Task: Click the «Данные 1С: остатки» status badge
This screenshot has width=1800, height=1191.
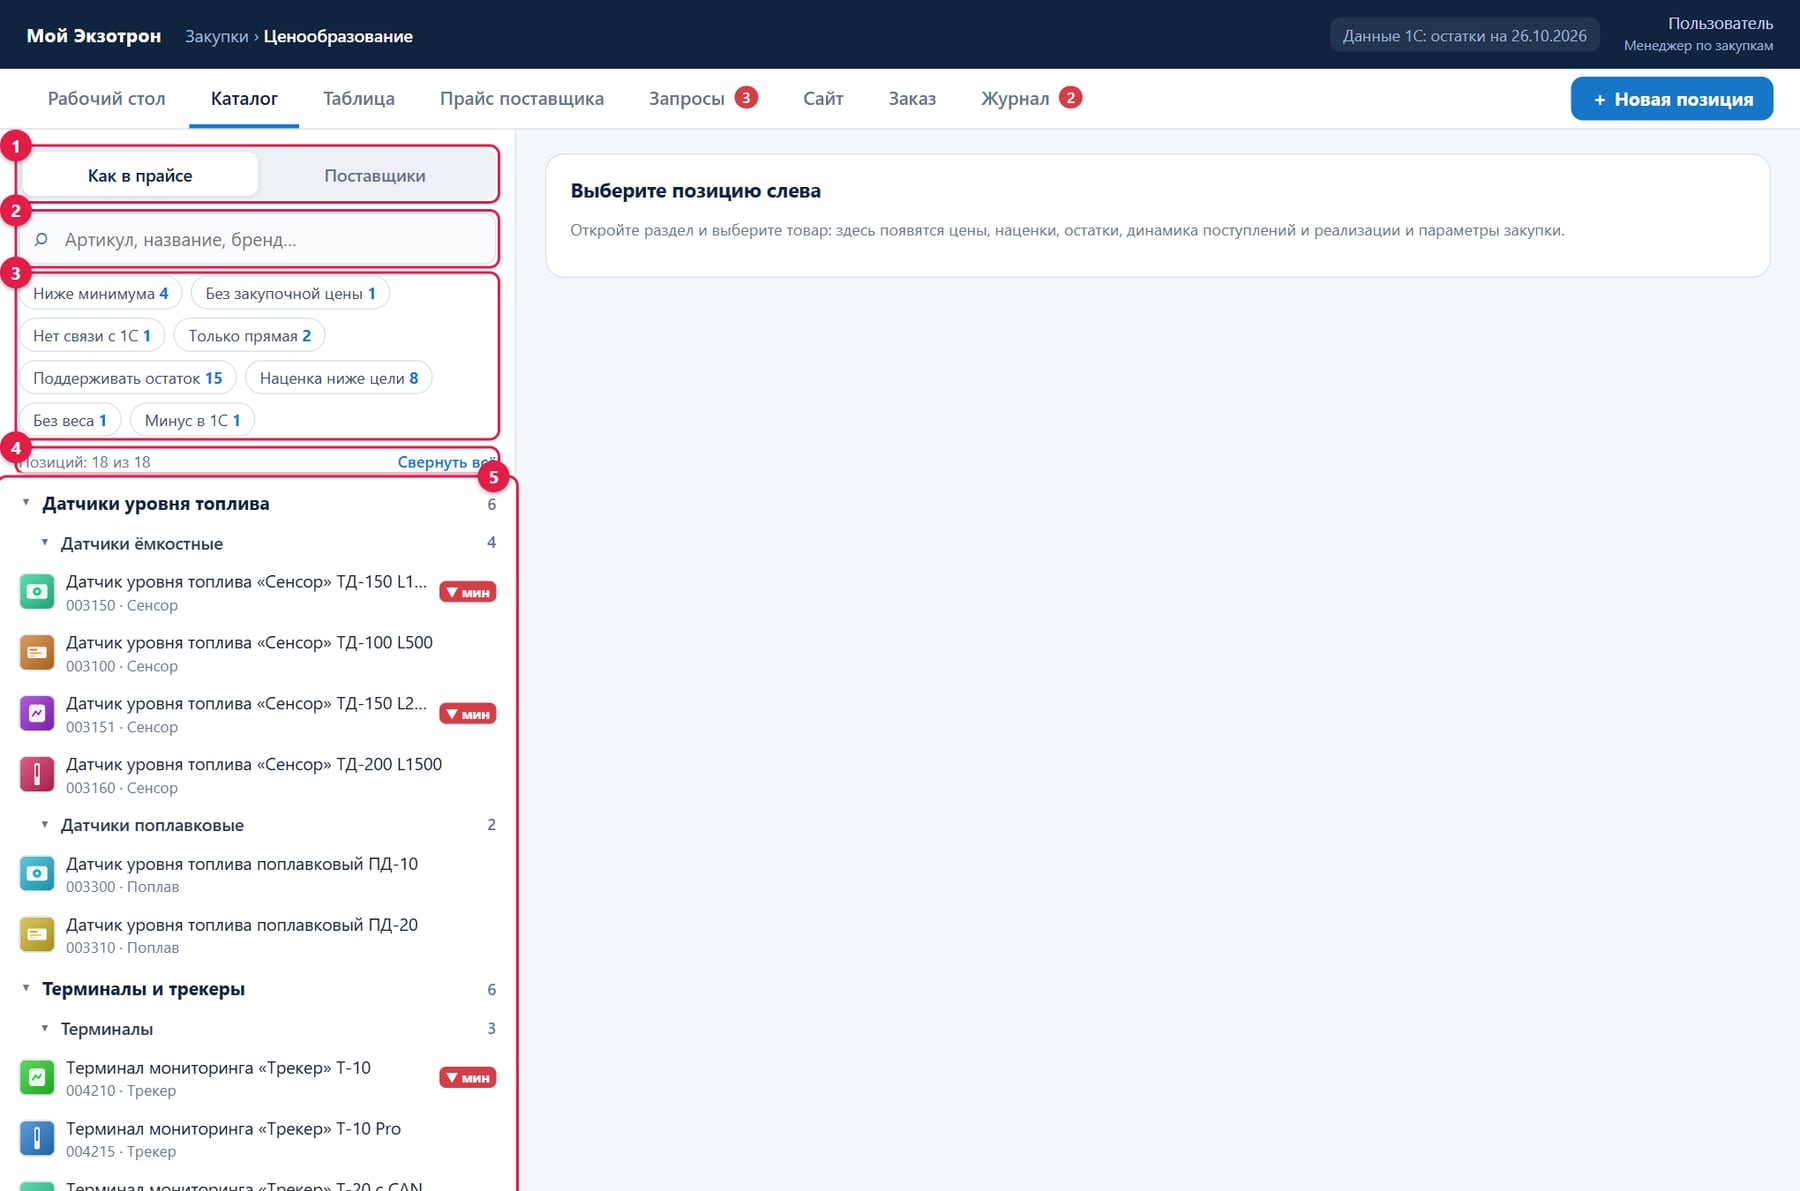Action: (1464, 36)
